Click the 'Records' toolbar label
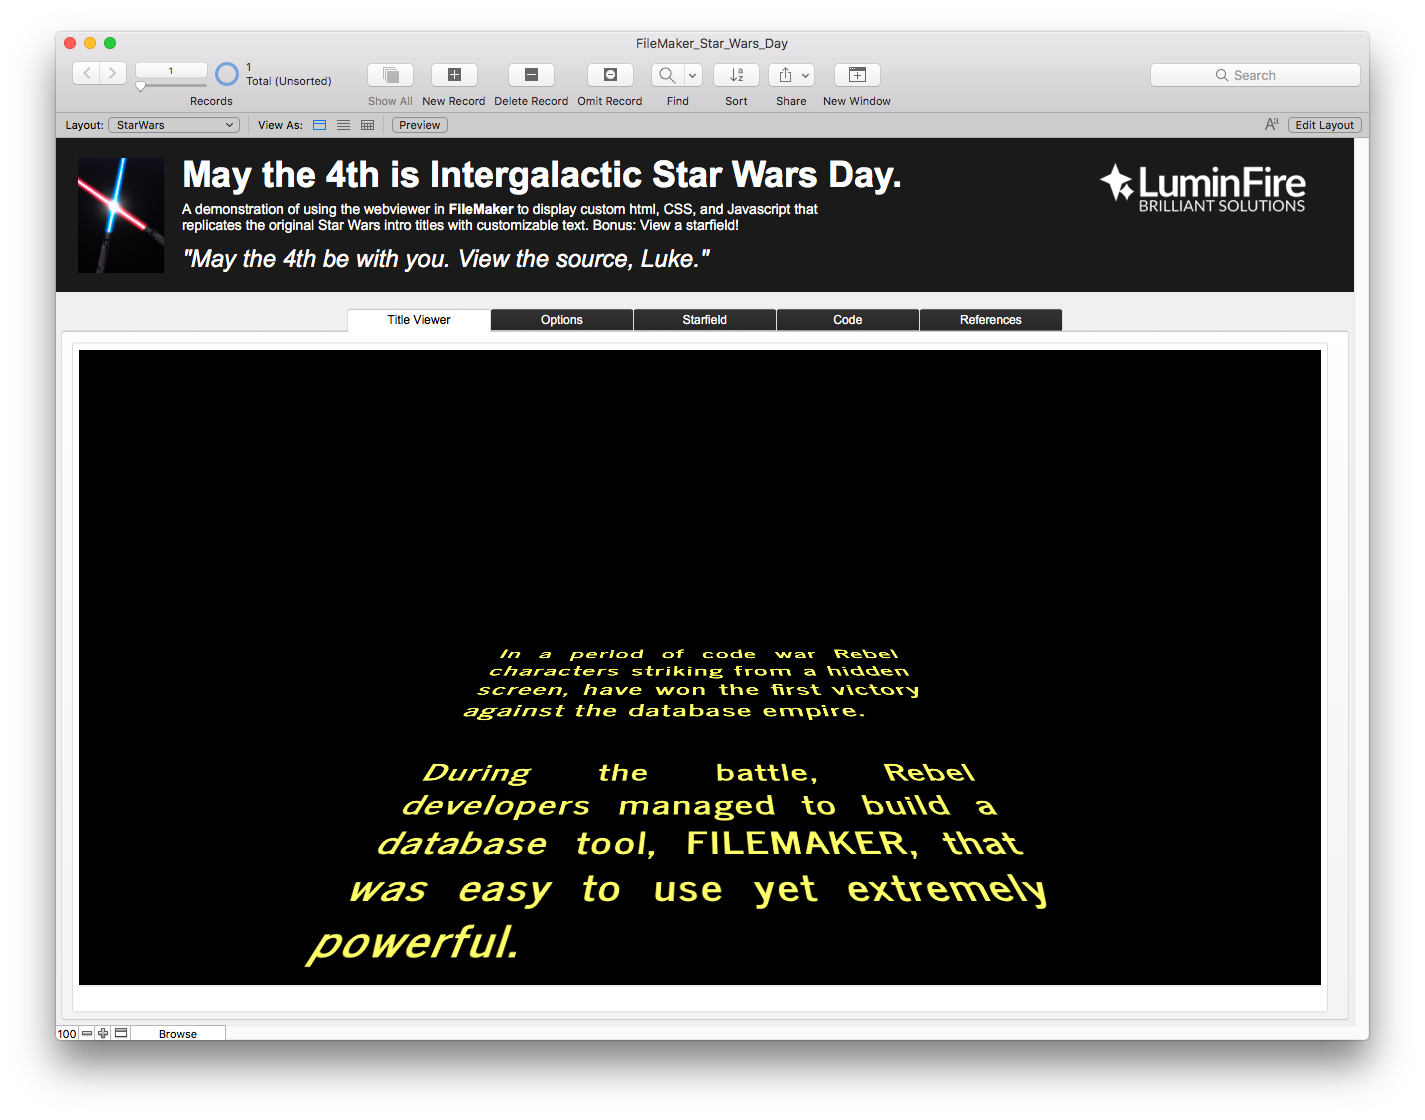Viewport: 1425px width, 1120px height. pos(211,101)
